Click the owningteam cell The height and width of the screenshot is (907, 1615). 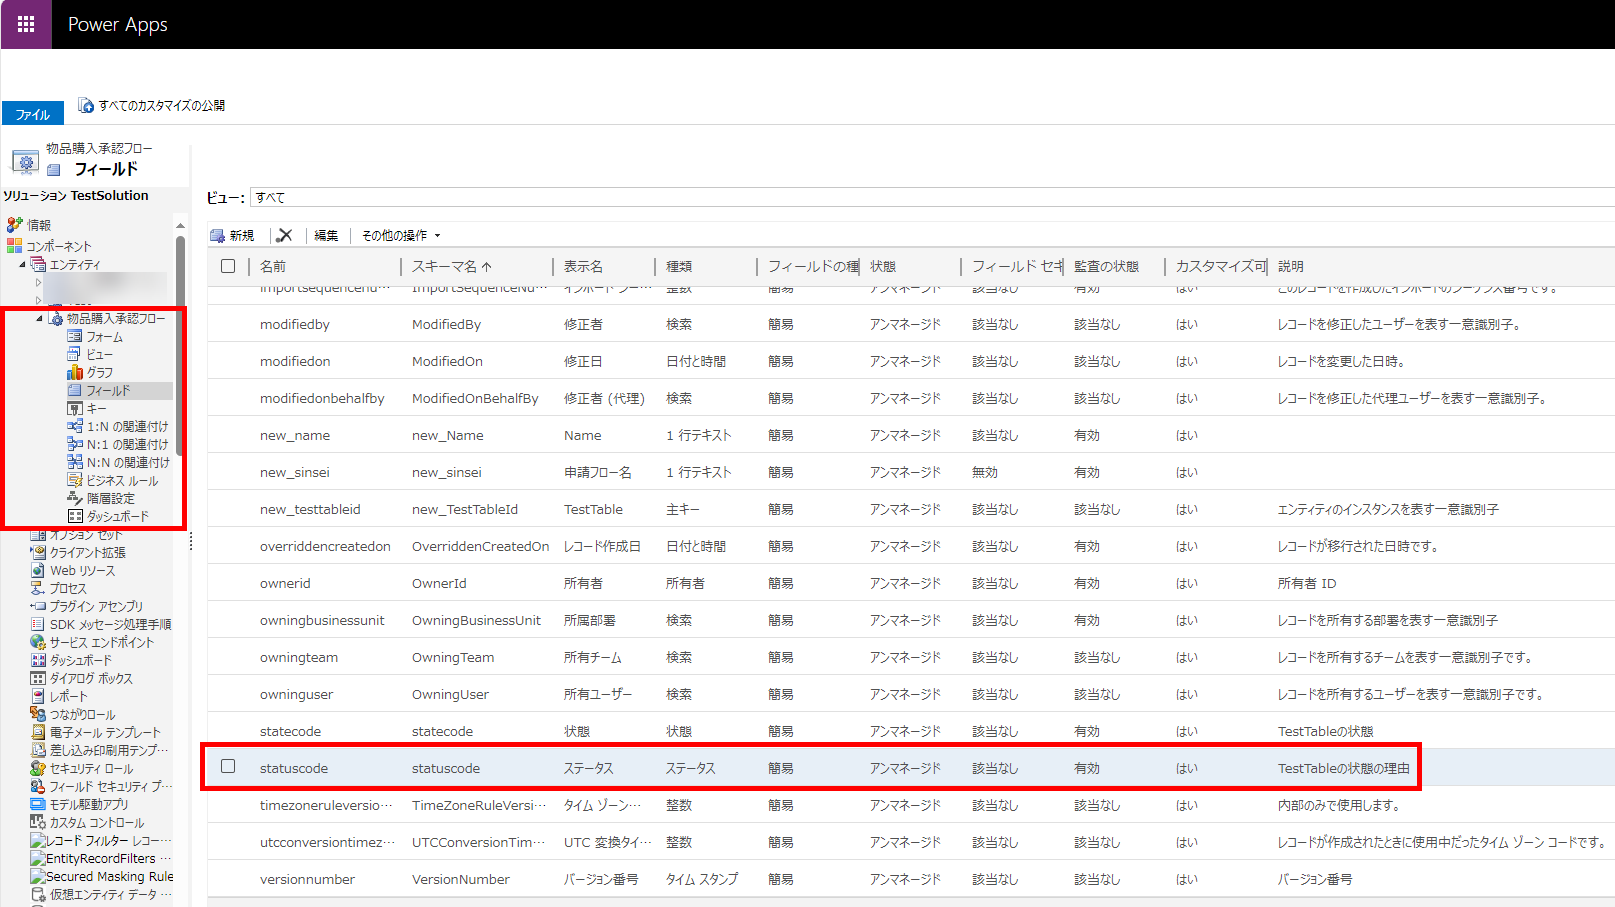299,657
